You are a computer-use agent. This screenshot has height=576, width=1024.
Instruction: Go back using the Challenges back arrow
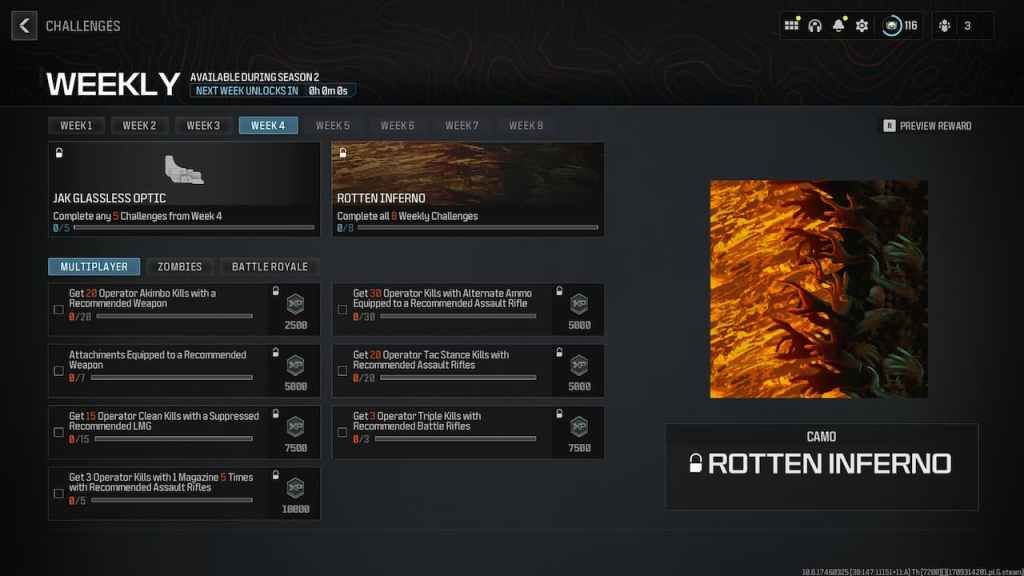(23, 25)
